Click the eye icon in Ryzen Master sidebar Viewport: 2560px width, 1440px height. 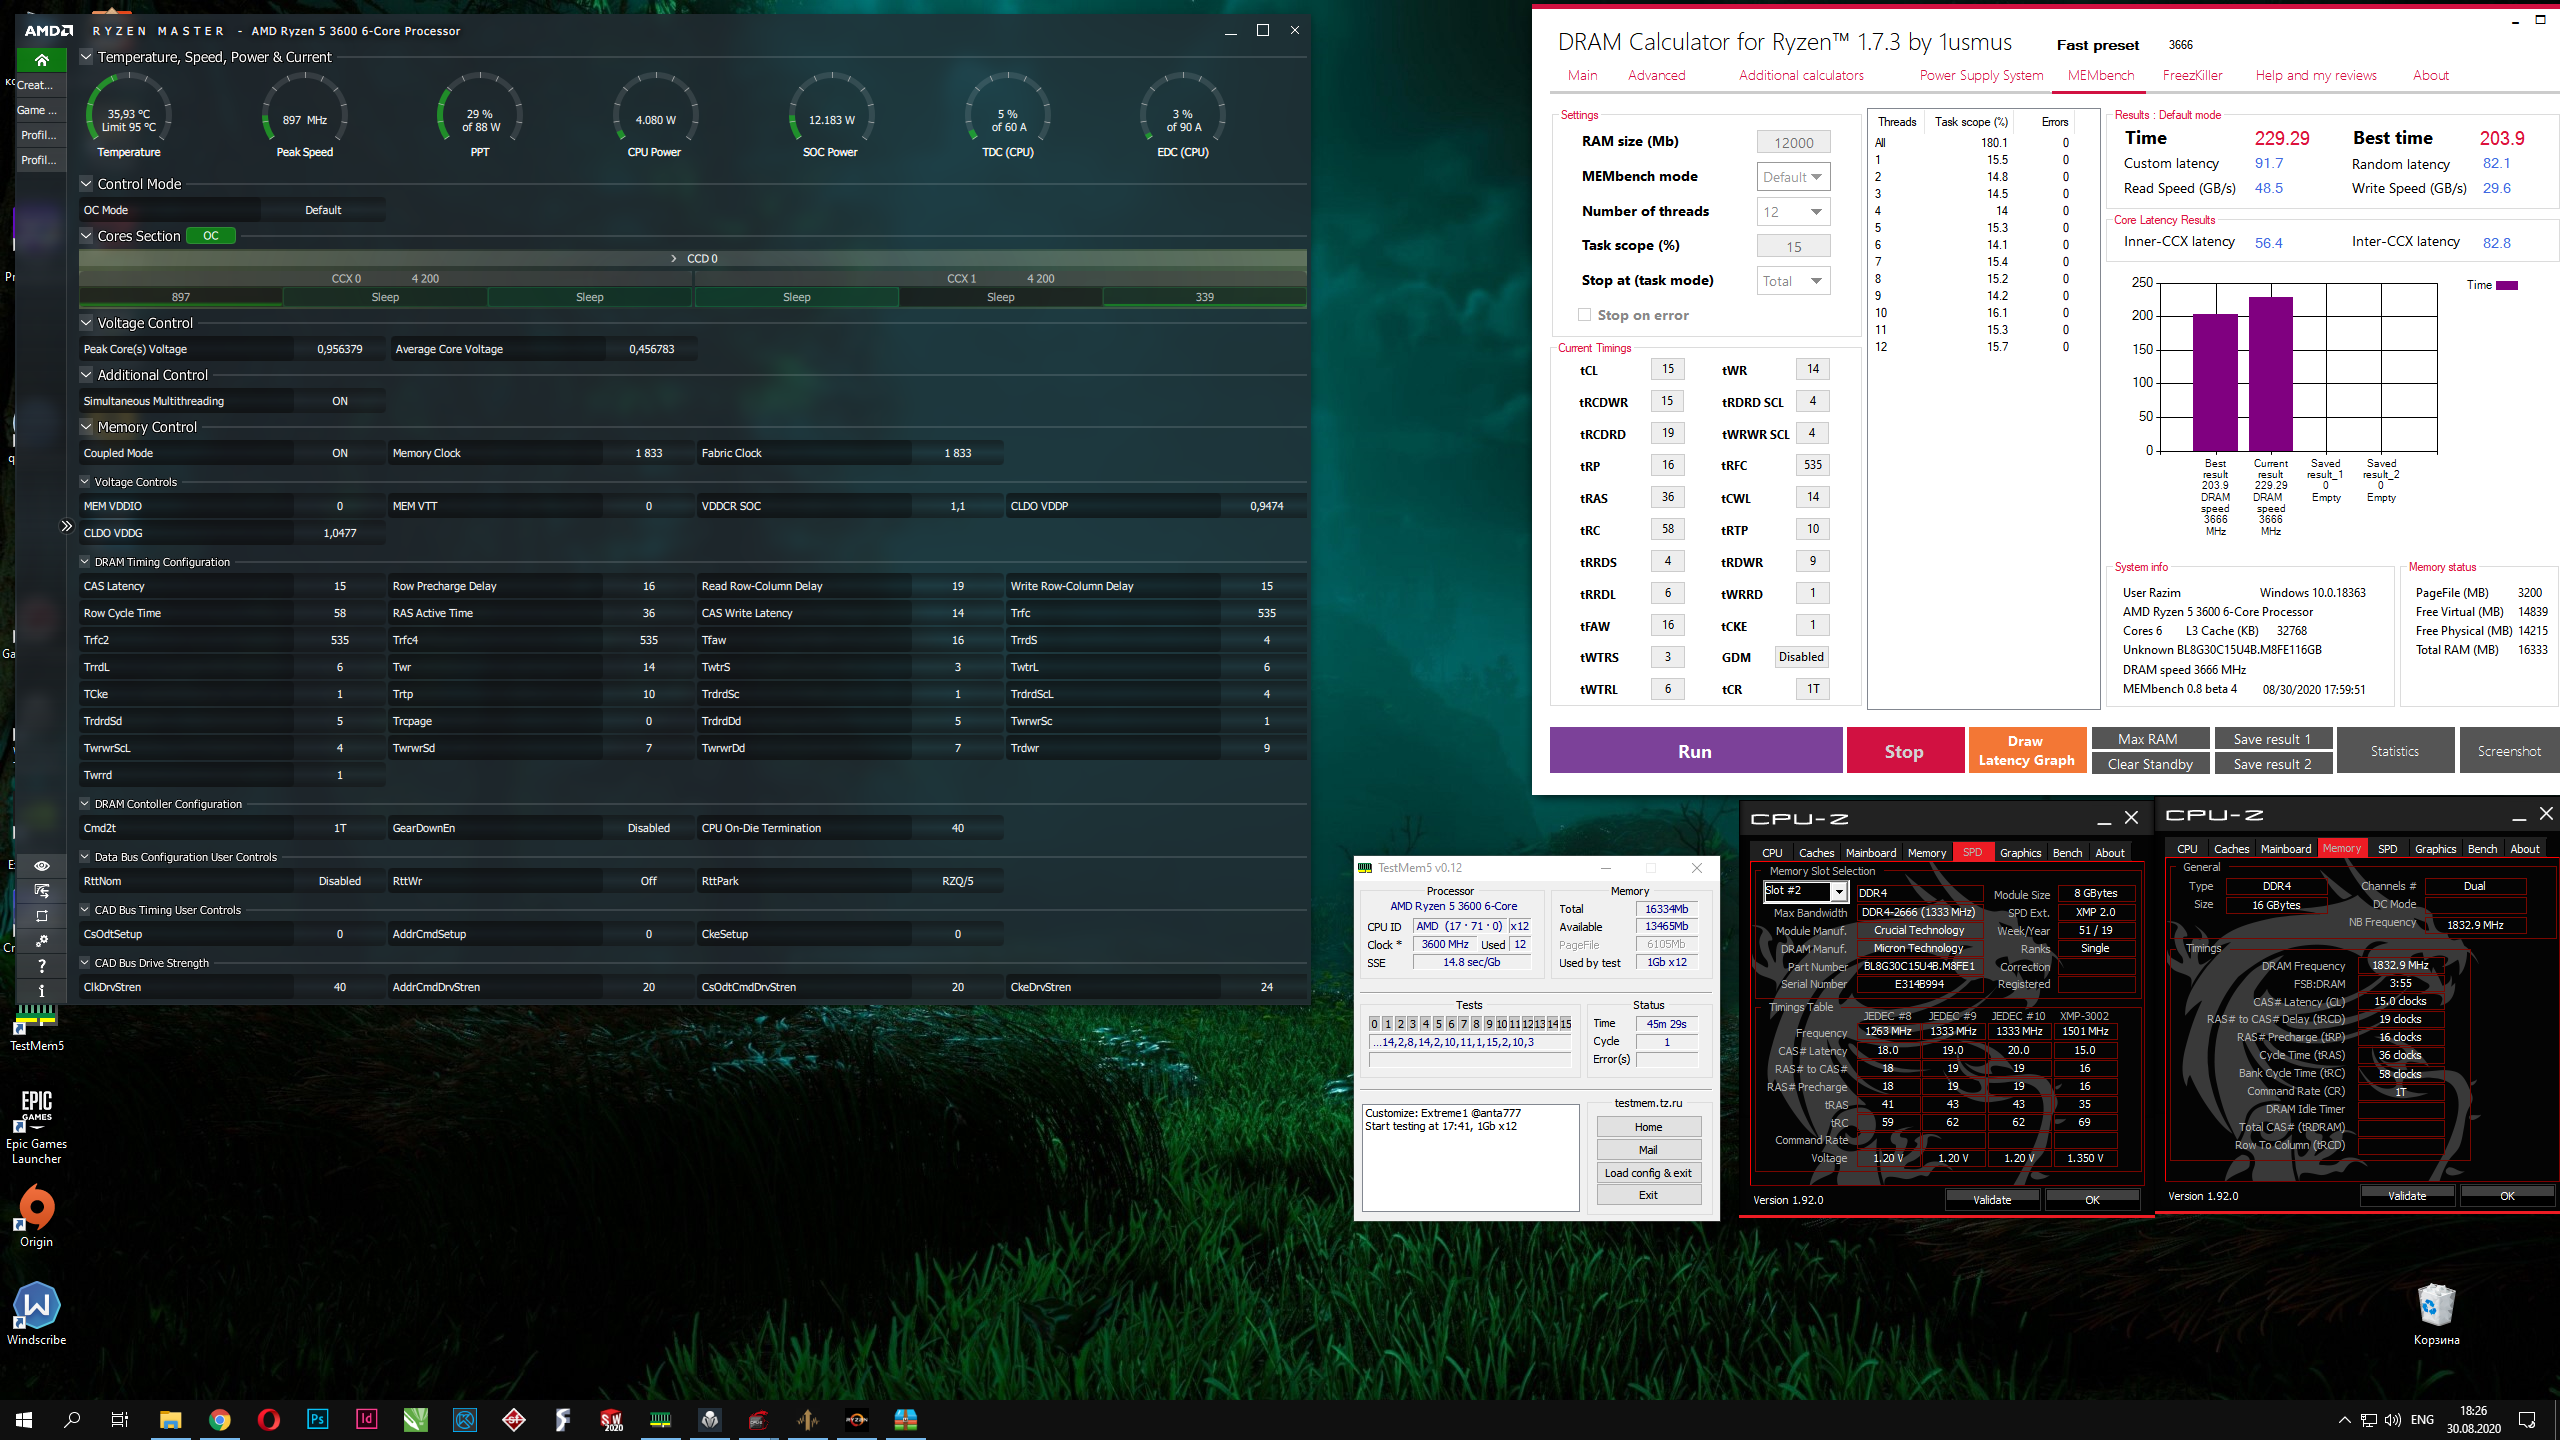(x=42, y=866)
